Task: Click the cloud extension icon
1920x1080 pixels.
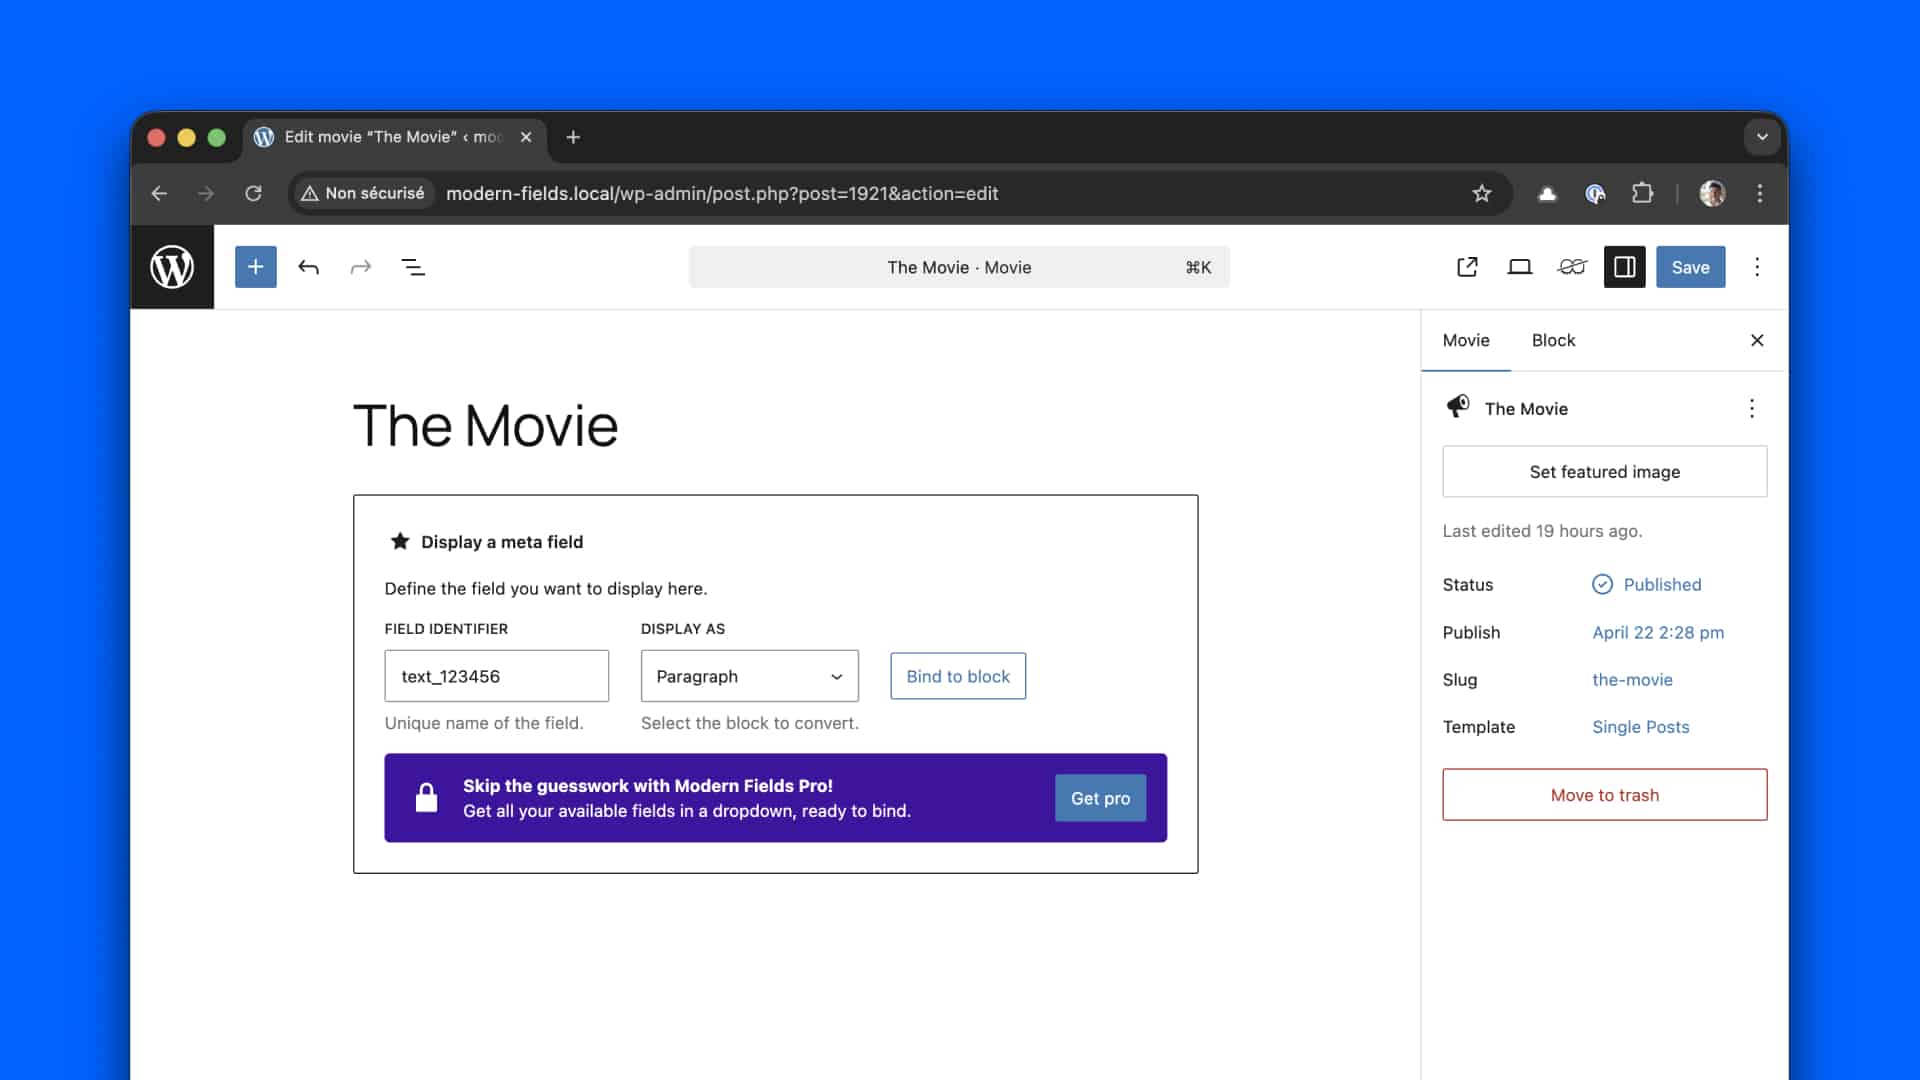Action: click(1547, 194)
